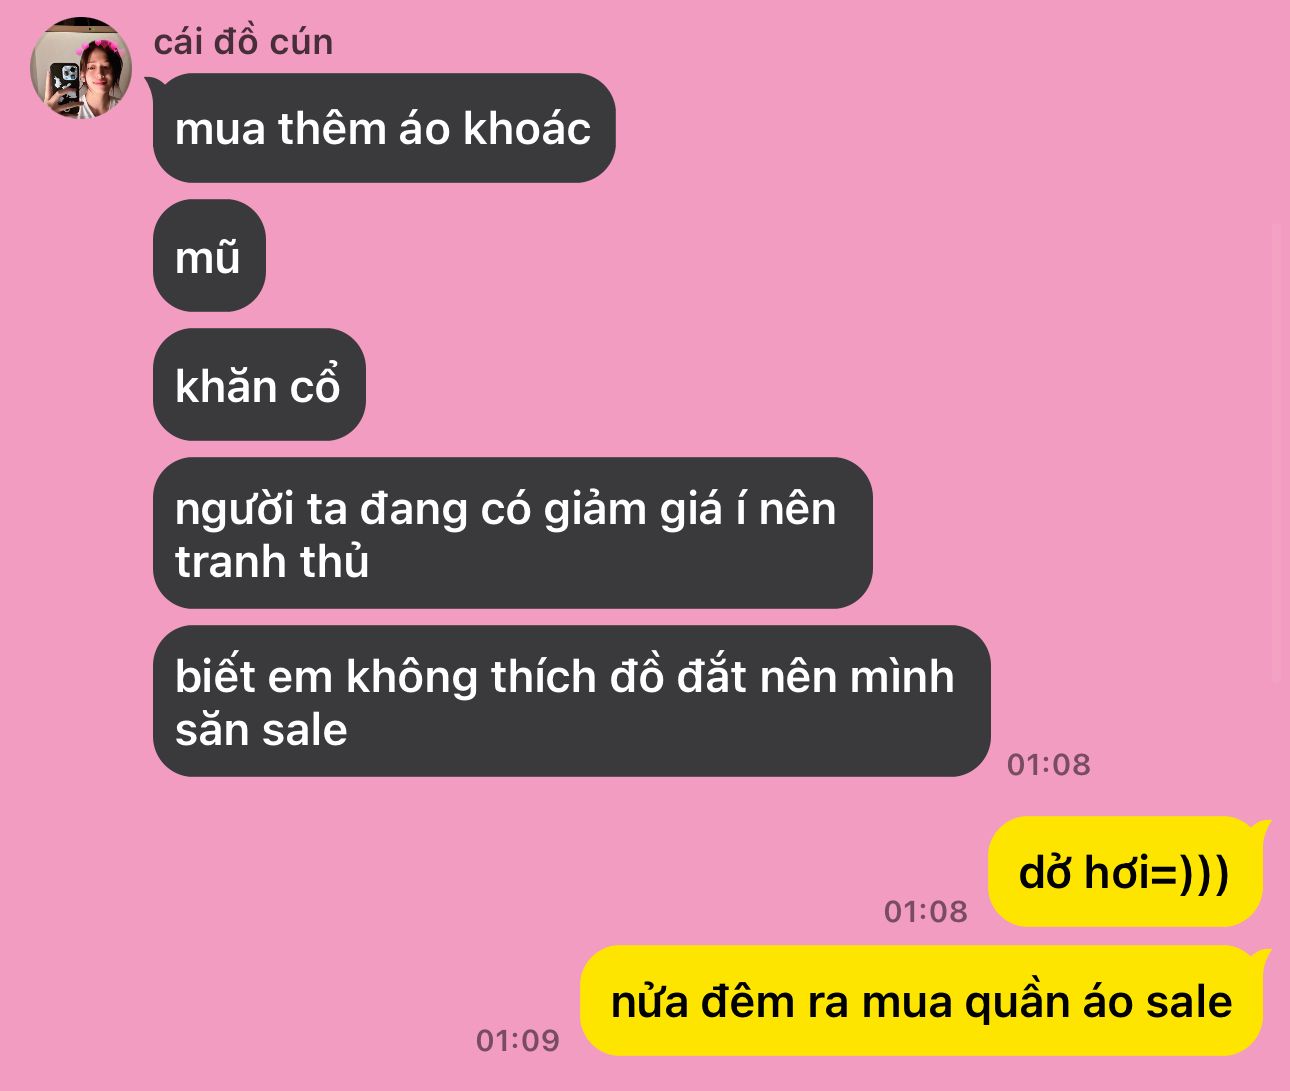
Task: Tap the 'mũ' message bubble
Action: point(209,256)
